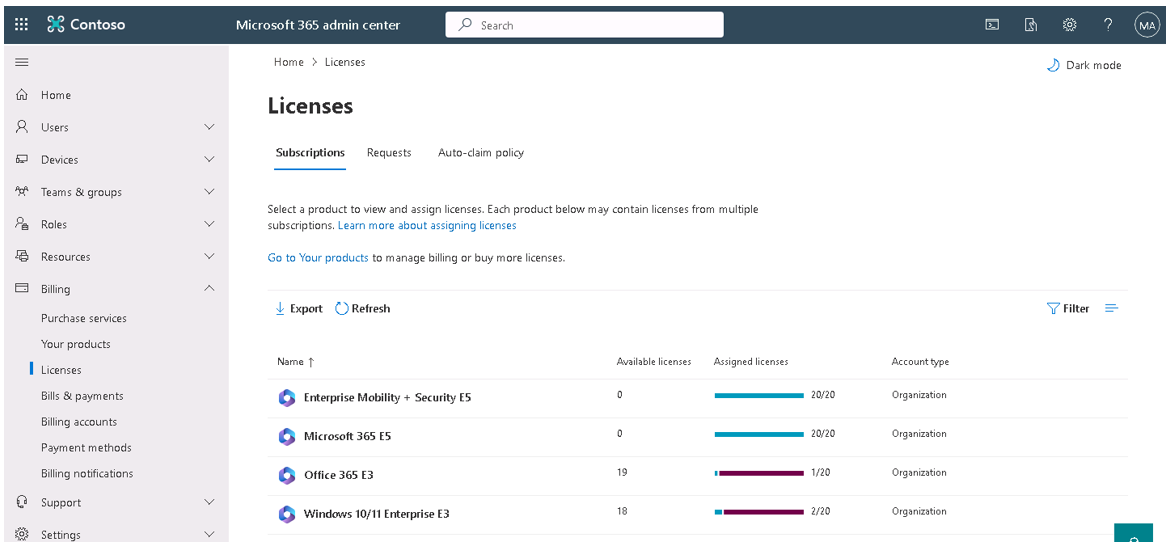Viewport: 1172px width, 543px height.
Task: Collapse navigation with the hamburger icon
Action: tap(22, 62)
